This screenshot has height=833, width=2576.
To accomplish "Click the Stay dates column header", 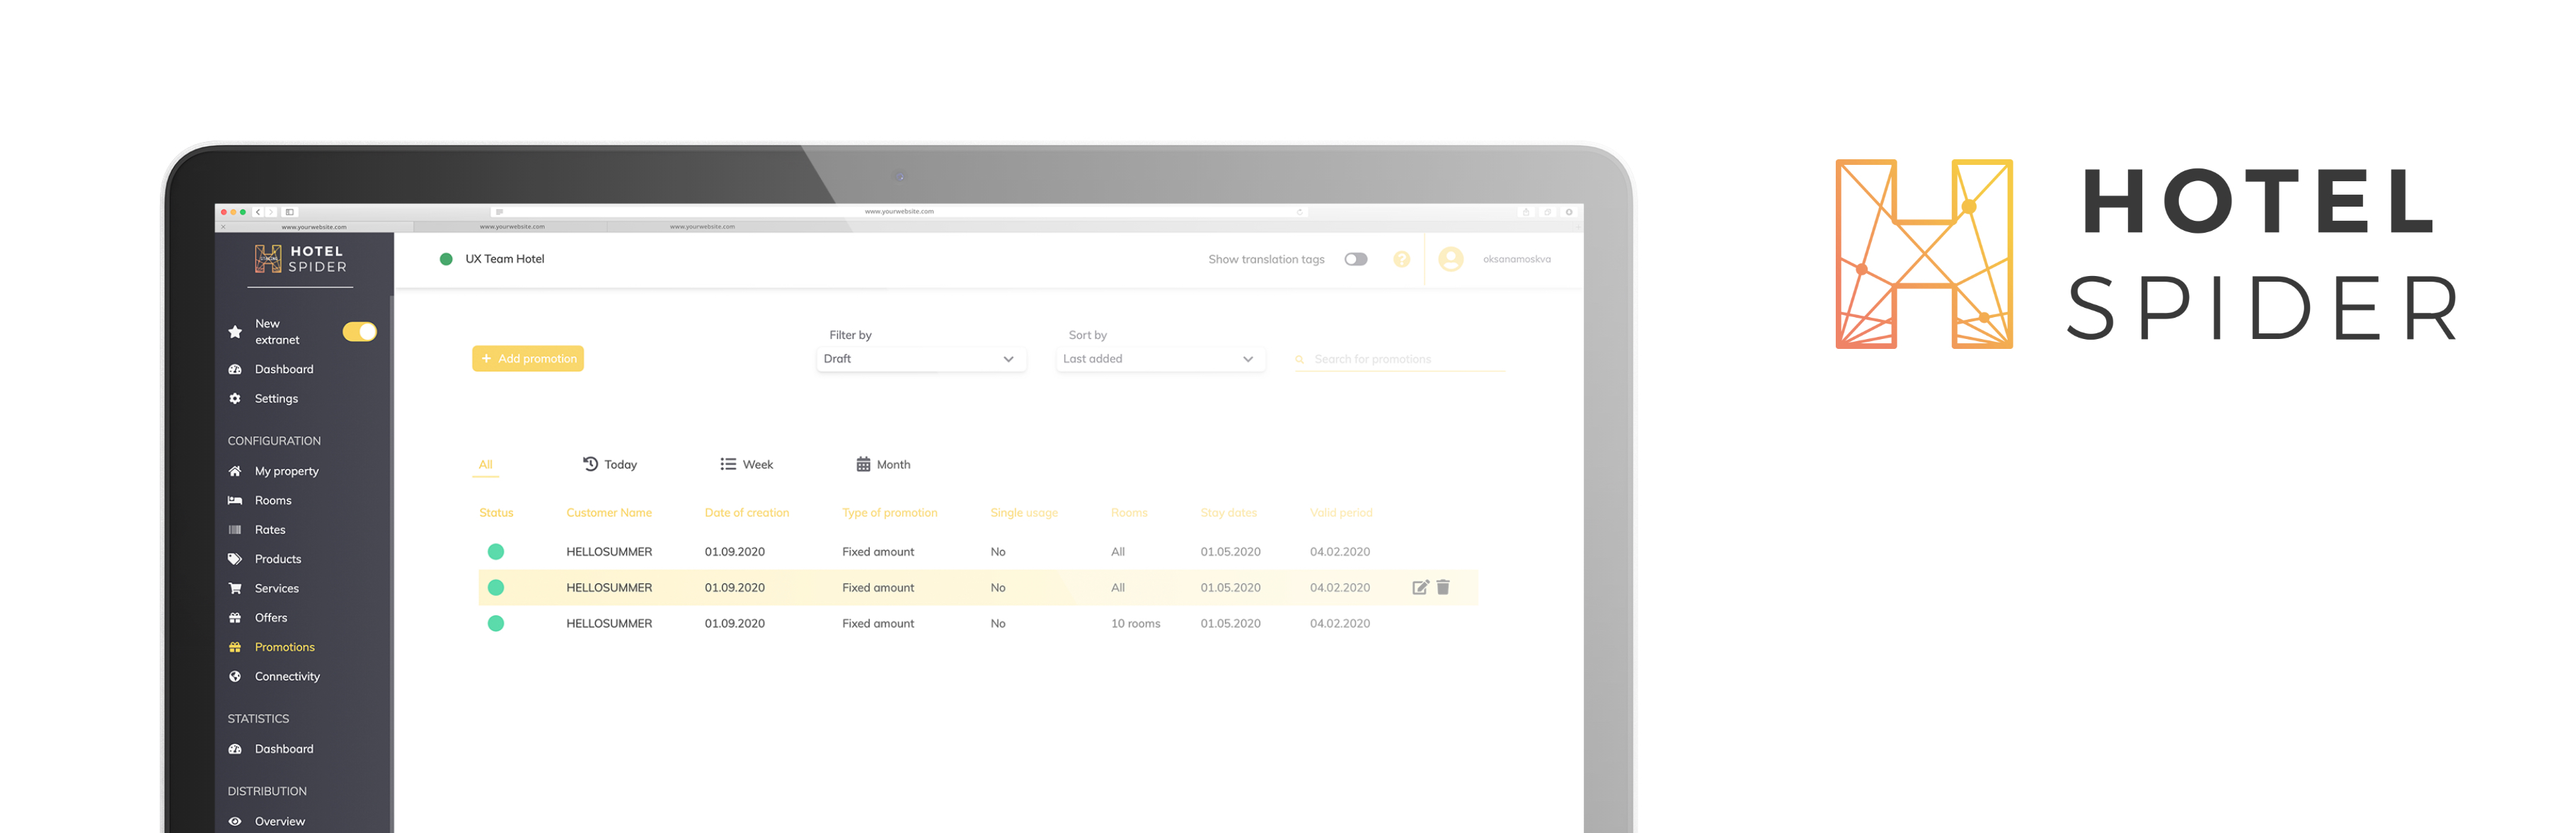I will point(1229,513).
